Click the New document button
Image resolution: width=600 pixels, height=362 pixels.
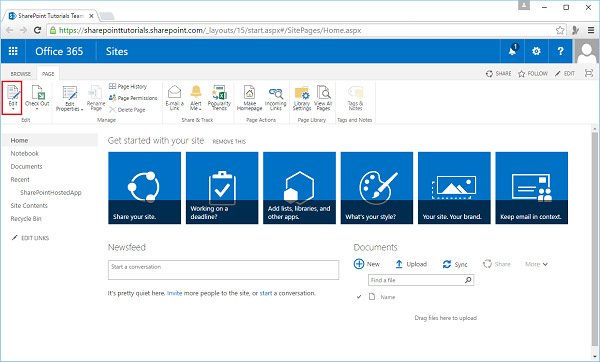pos(367,264)
